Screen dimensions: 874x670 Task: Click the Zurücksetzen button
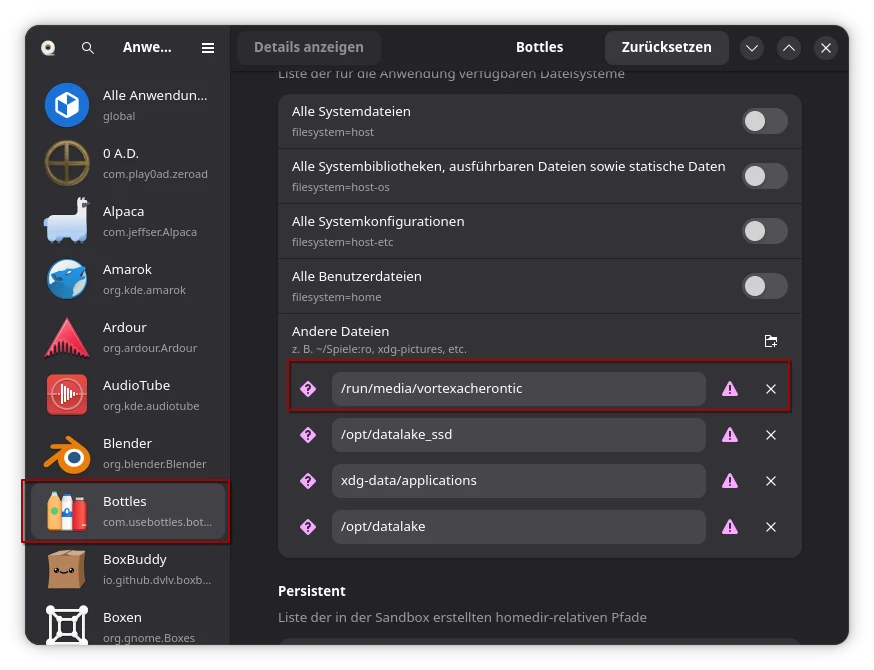tap(666, 47)
